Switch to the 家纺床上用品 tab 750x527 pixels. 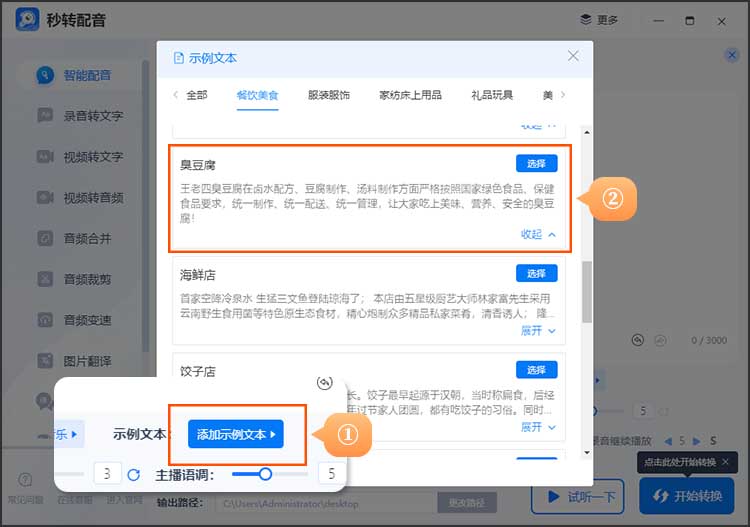(410, 95)
